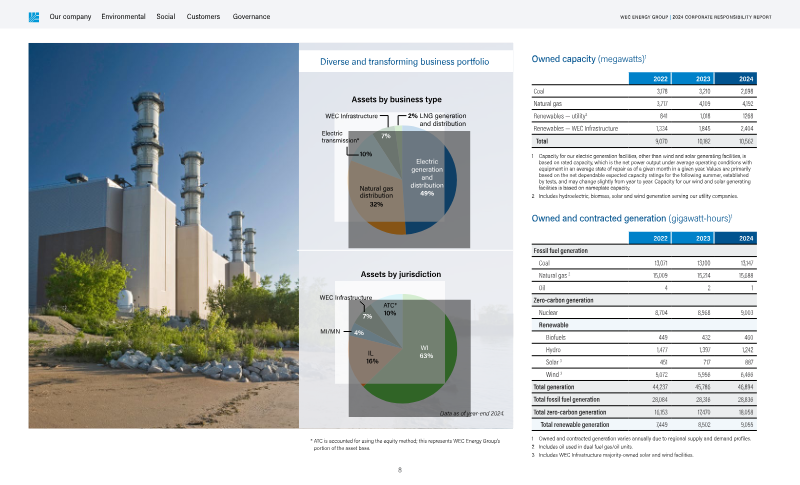Viewport: 800px width, 485px height.
Task: Click the IL 16% pie slice
Action: click(x=372, y=357)
